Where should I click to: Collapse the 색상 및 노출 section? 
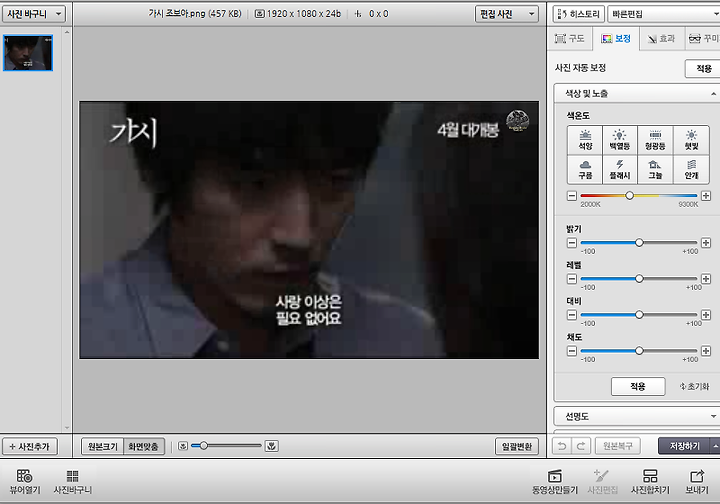tap(637, 94)
